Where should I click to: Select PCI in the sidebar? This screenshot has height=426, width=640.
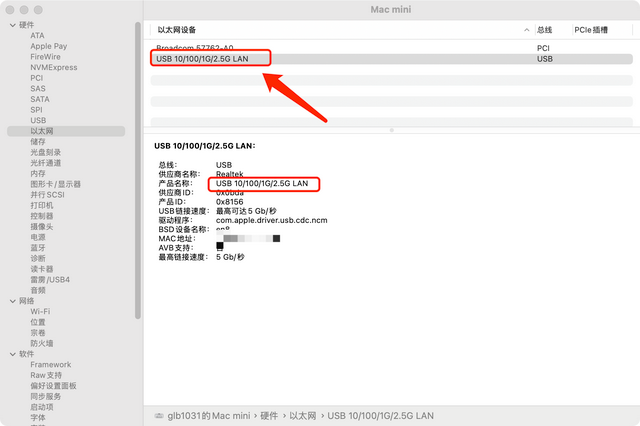click(x=37, y=78)
